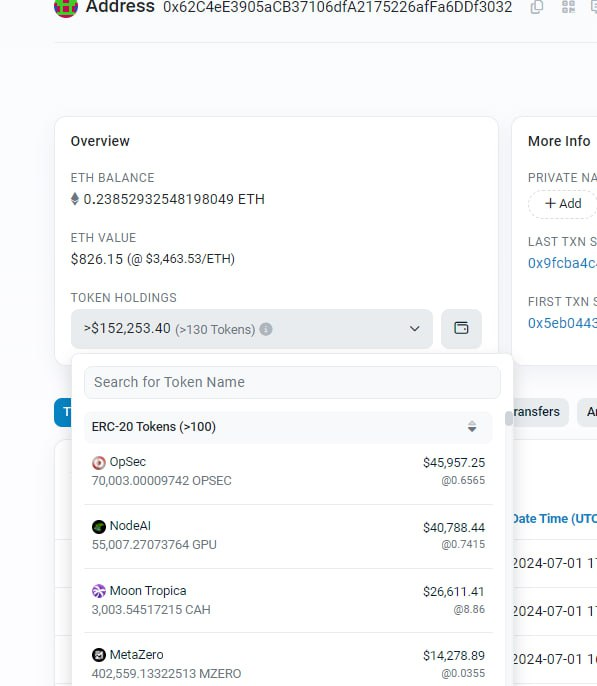Click the Moon Tropica price @8.86

(x=469, y=609)
